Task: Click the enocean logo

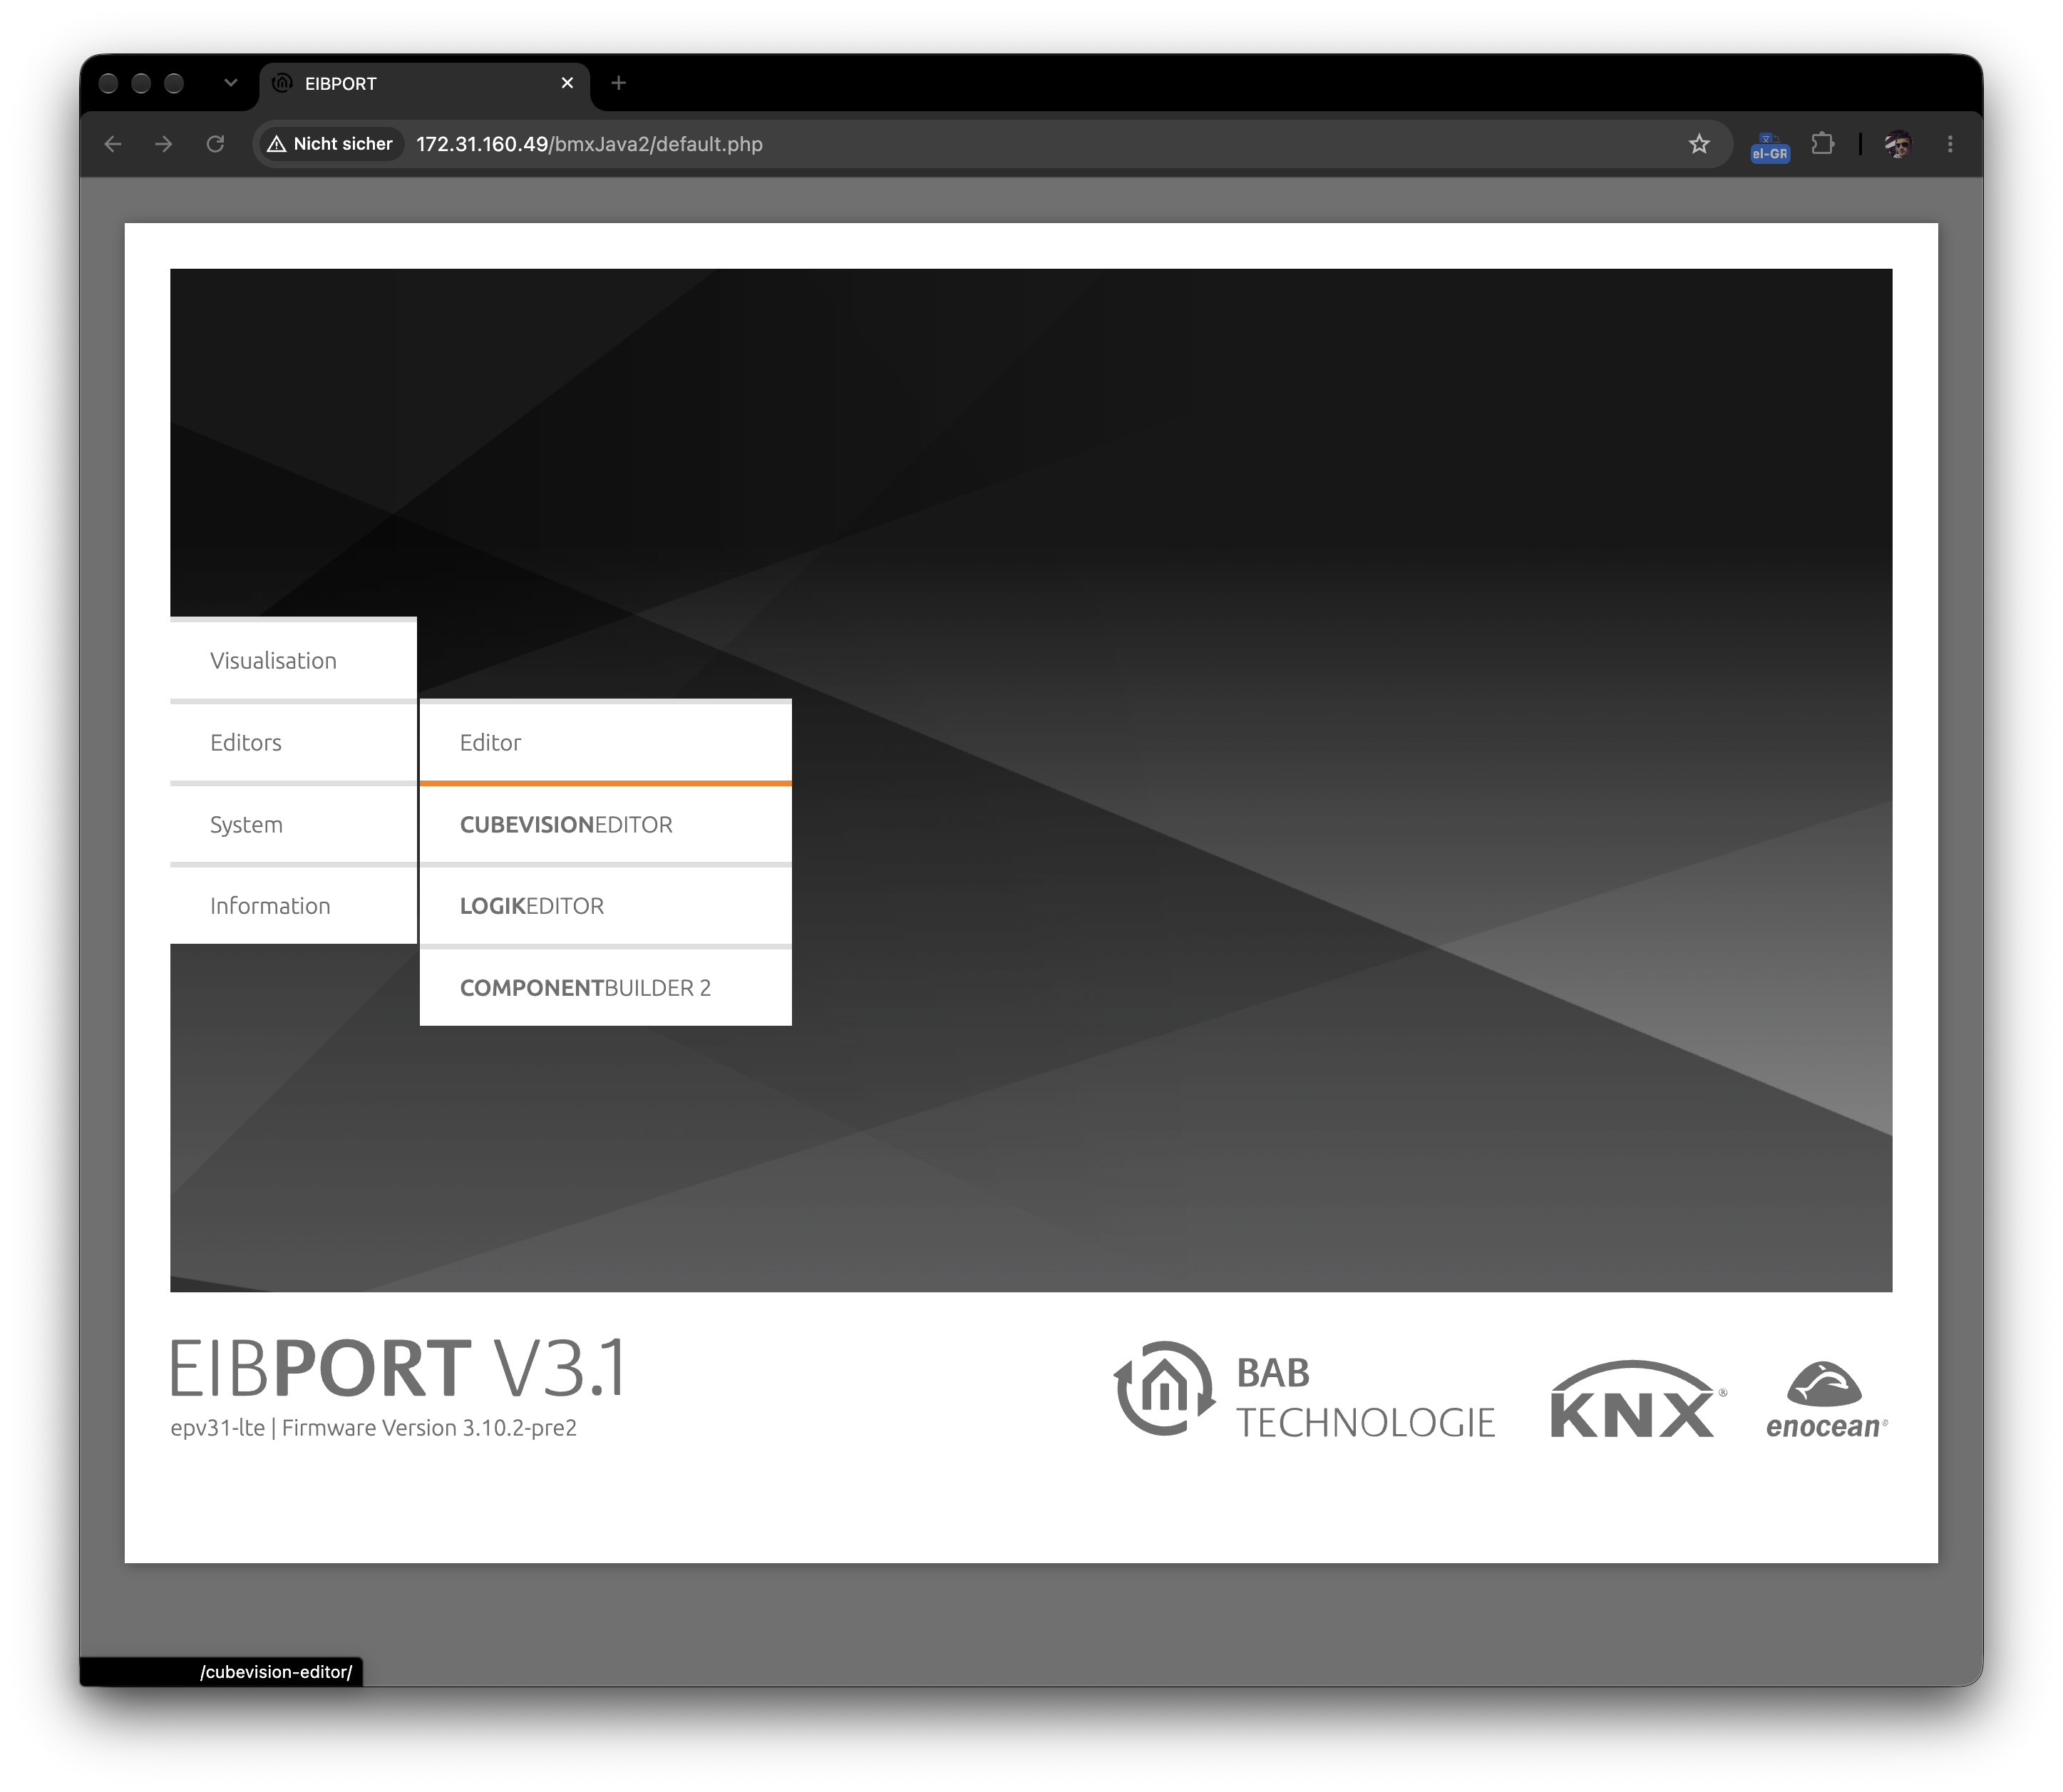Action: (1826, 1400)
